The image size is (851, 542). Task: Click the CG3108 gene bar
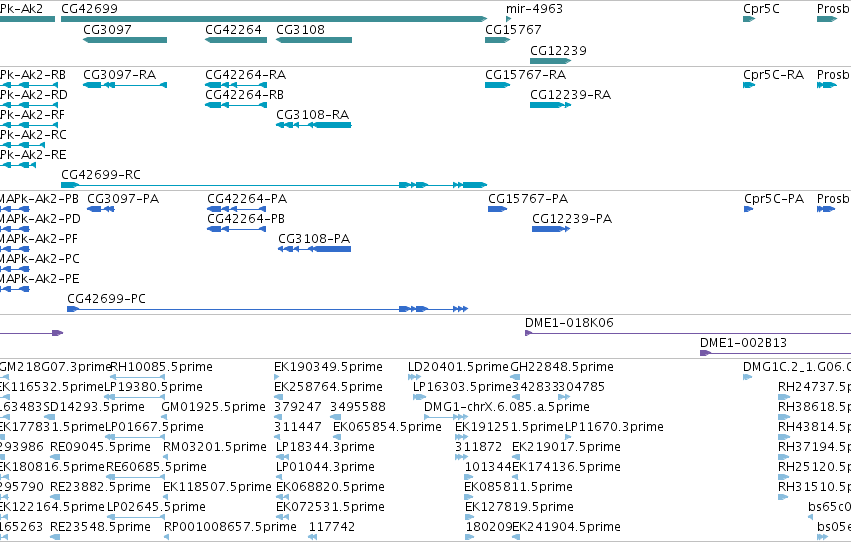(314, 40)
